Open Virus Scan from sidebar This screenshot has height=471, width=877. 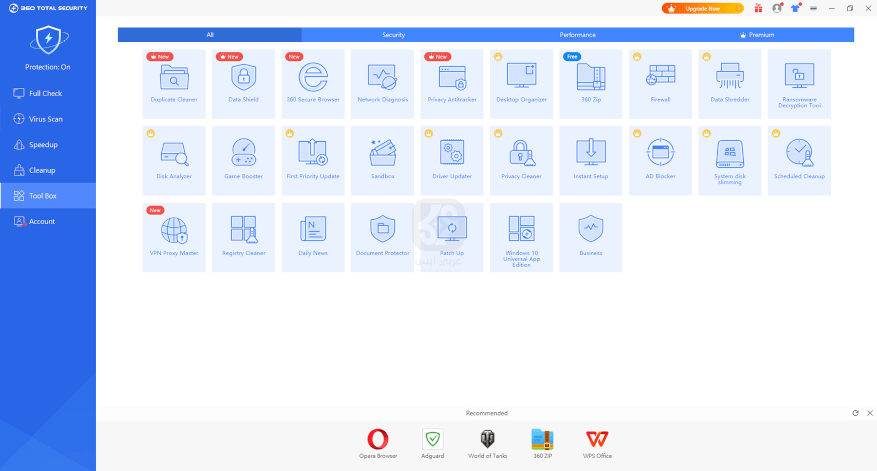[48, 119]
